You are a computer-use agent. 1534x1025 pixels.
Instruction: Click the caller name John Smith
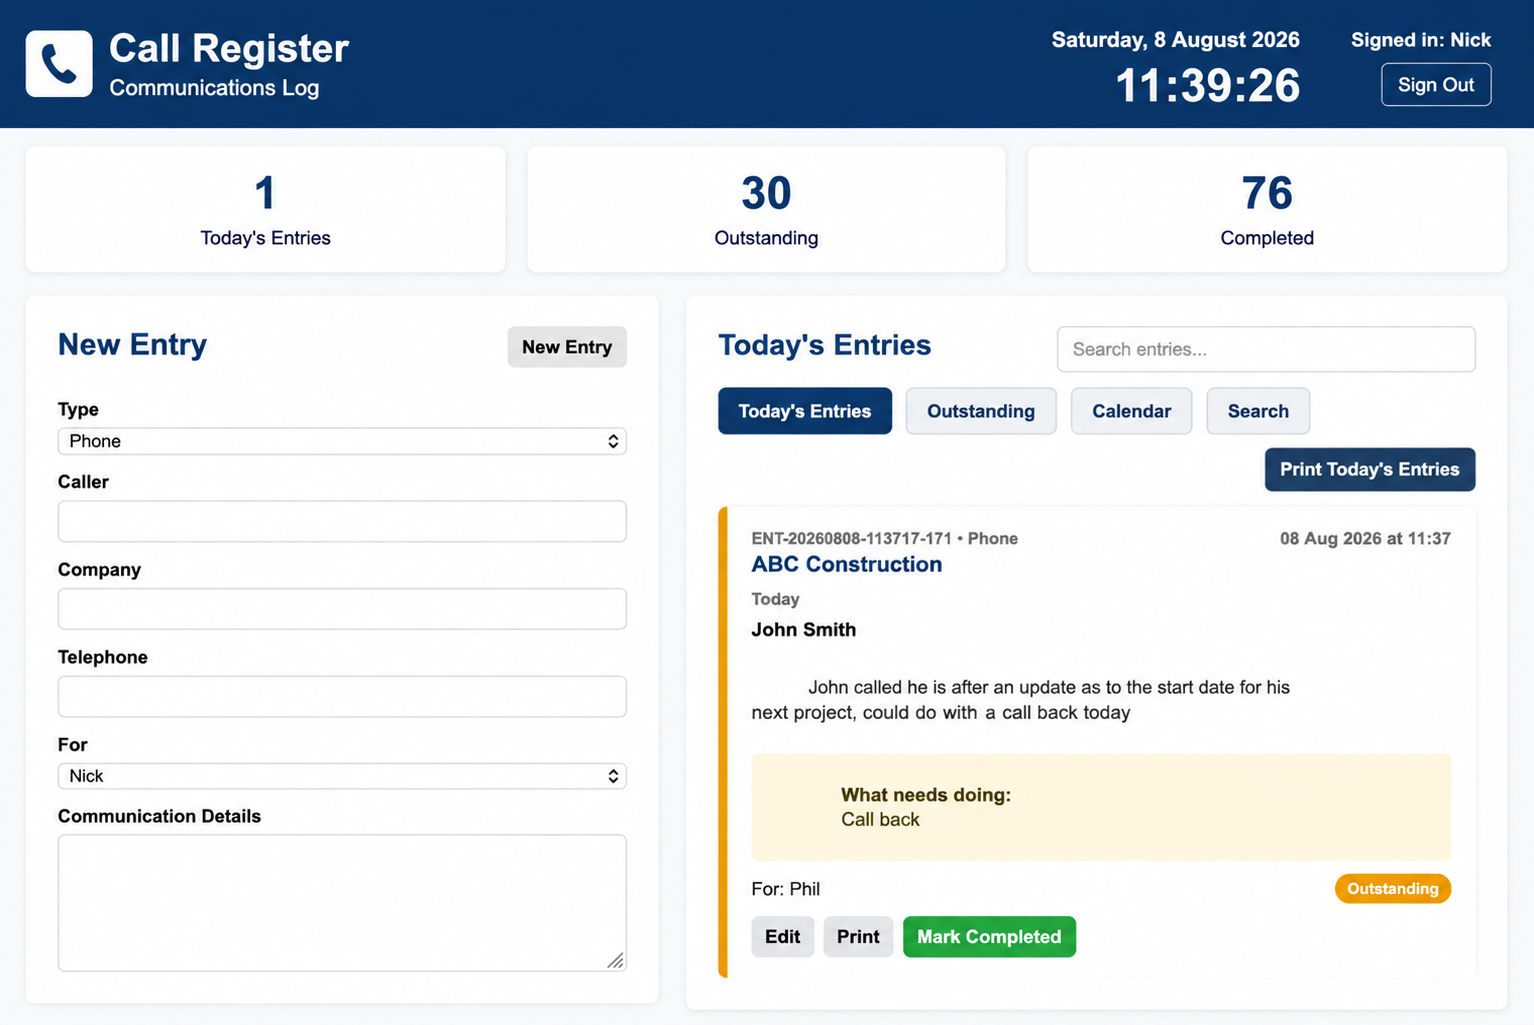point(804,630)
